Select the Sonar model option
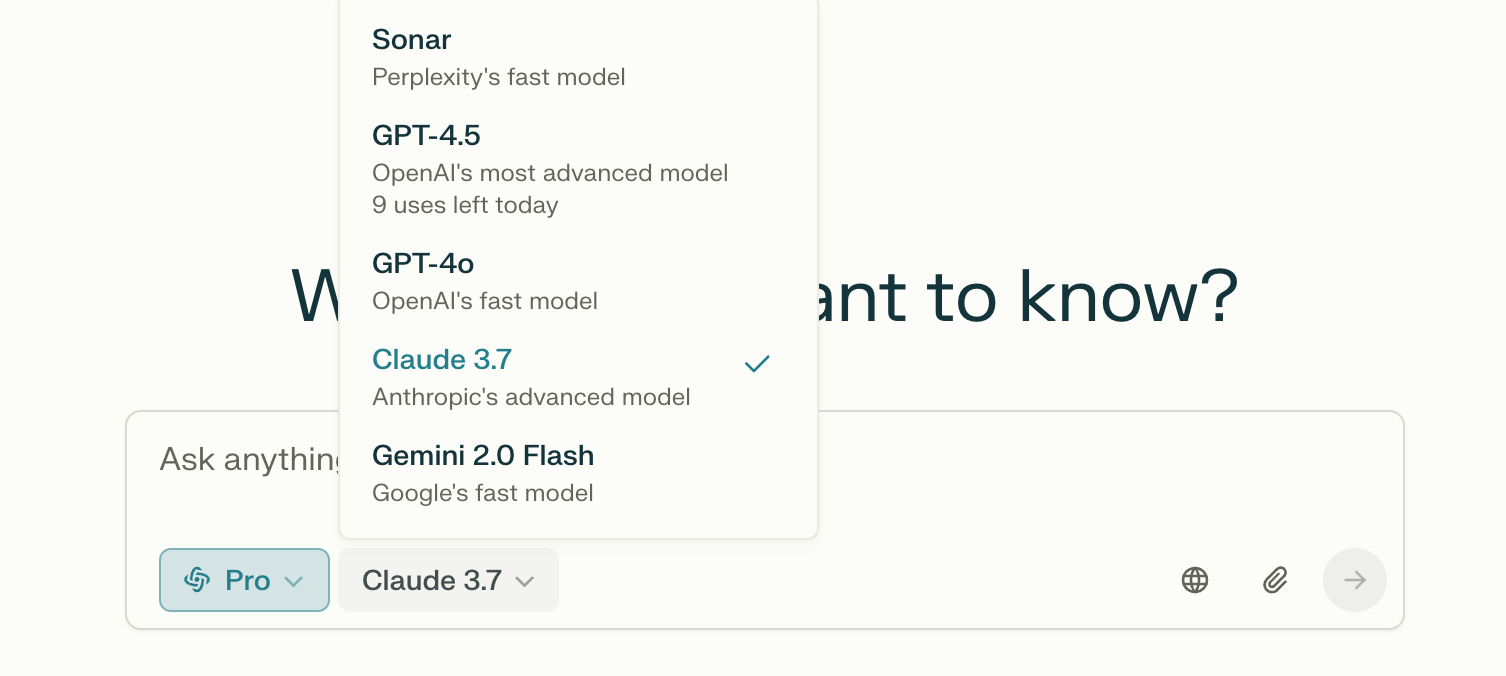 tap(578, 57)
